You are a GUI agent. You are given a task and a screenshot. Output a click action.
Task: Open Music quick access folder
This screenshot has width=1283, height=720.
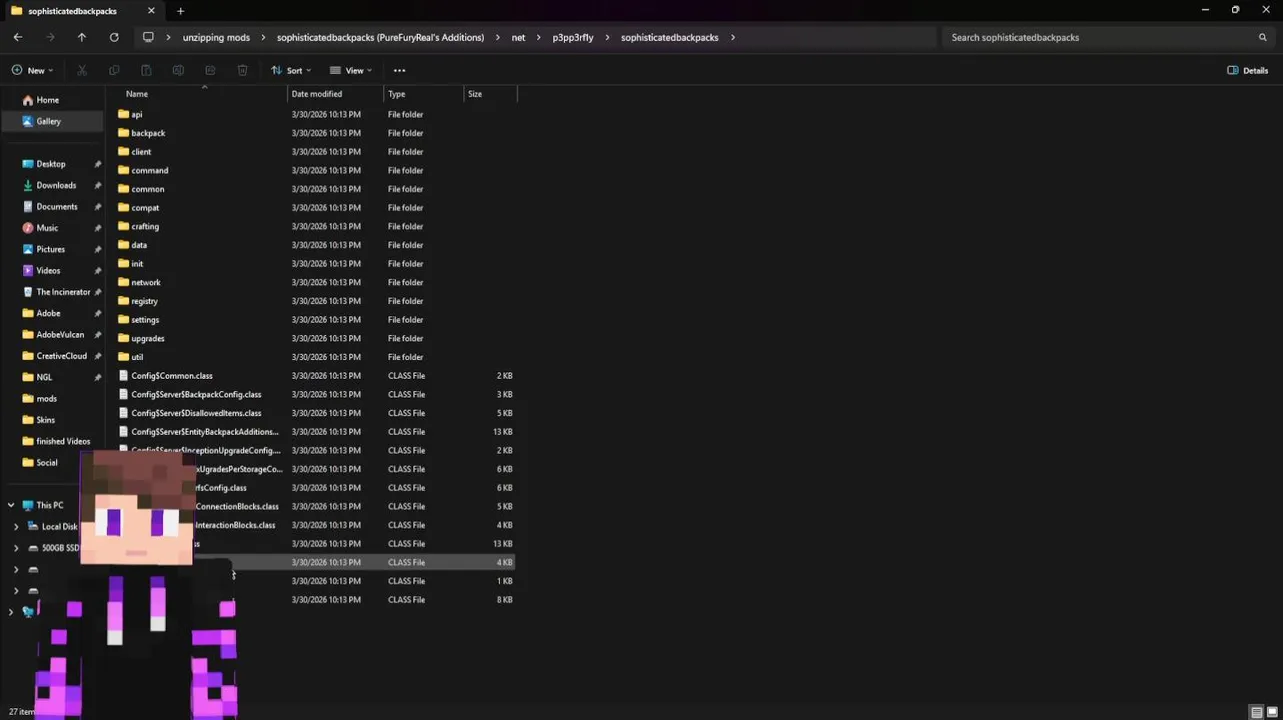tap(47, 228)
